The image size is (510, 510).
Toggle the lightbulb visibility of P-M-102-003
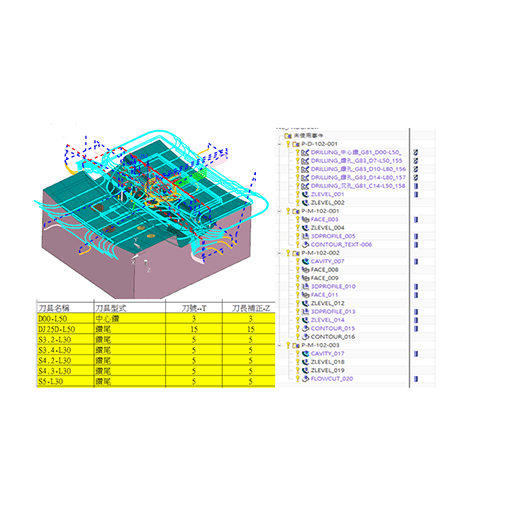(288, 345)
